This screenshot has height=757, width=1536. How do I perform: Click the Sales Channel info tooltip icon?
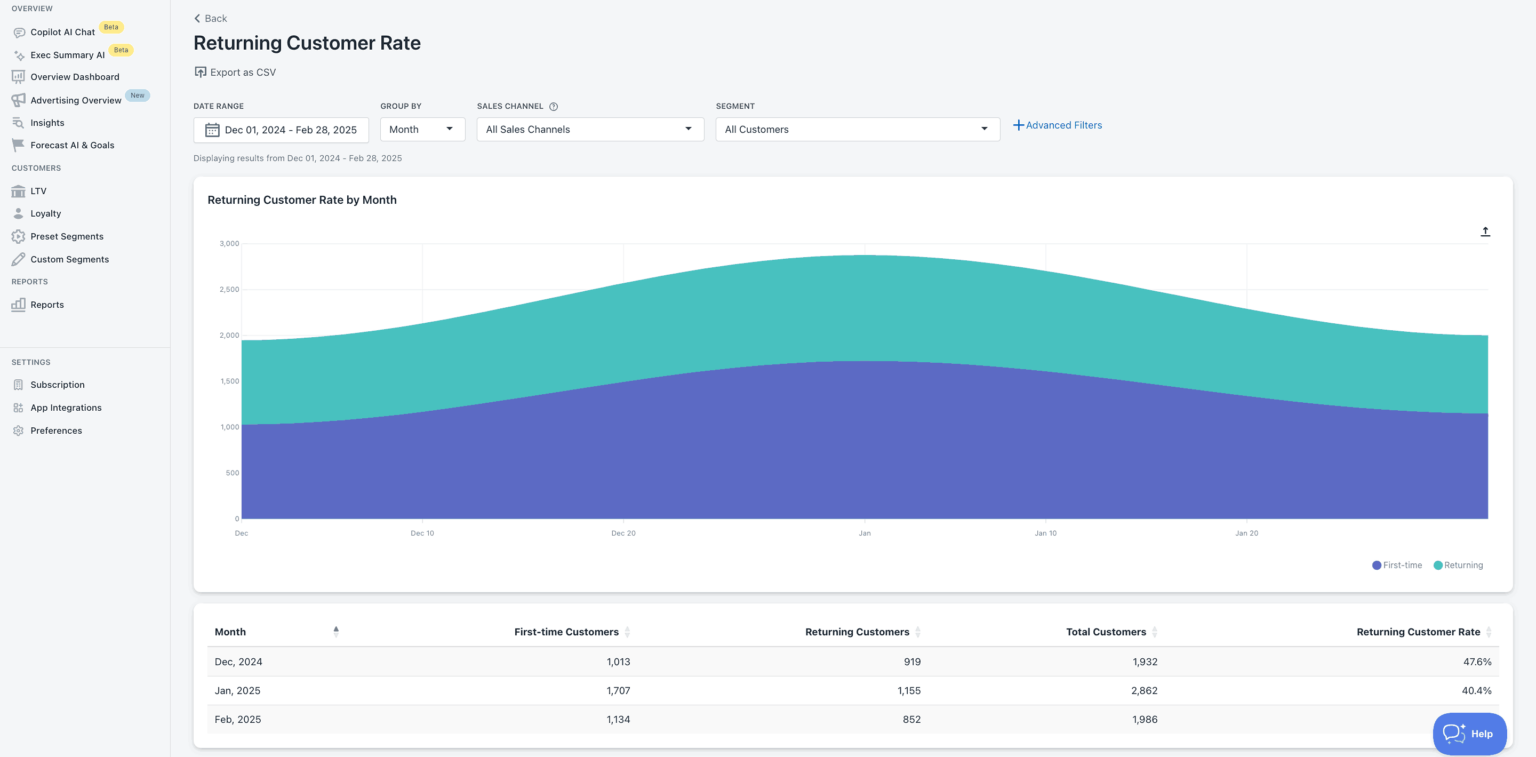pos(555,106)
